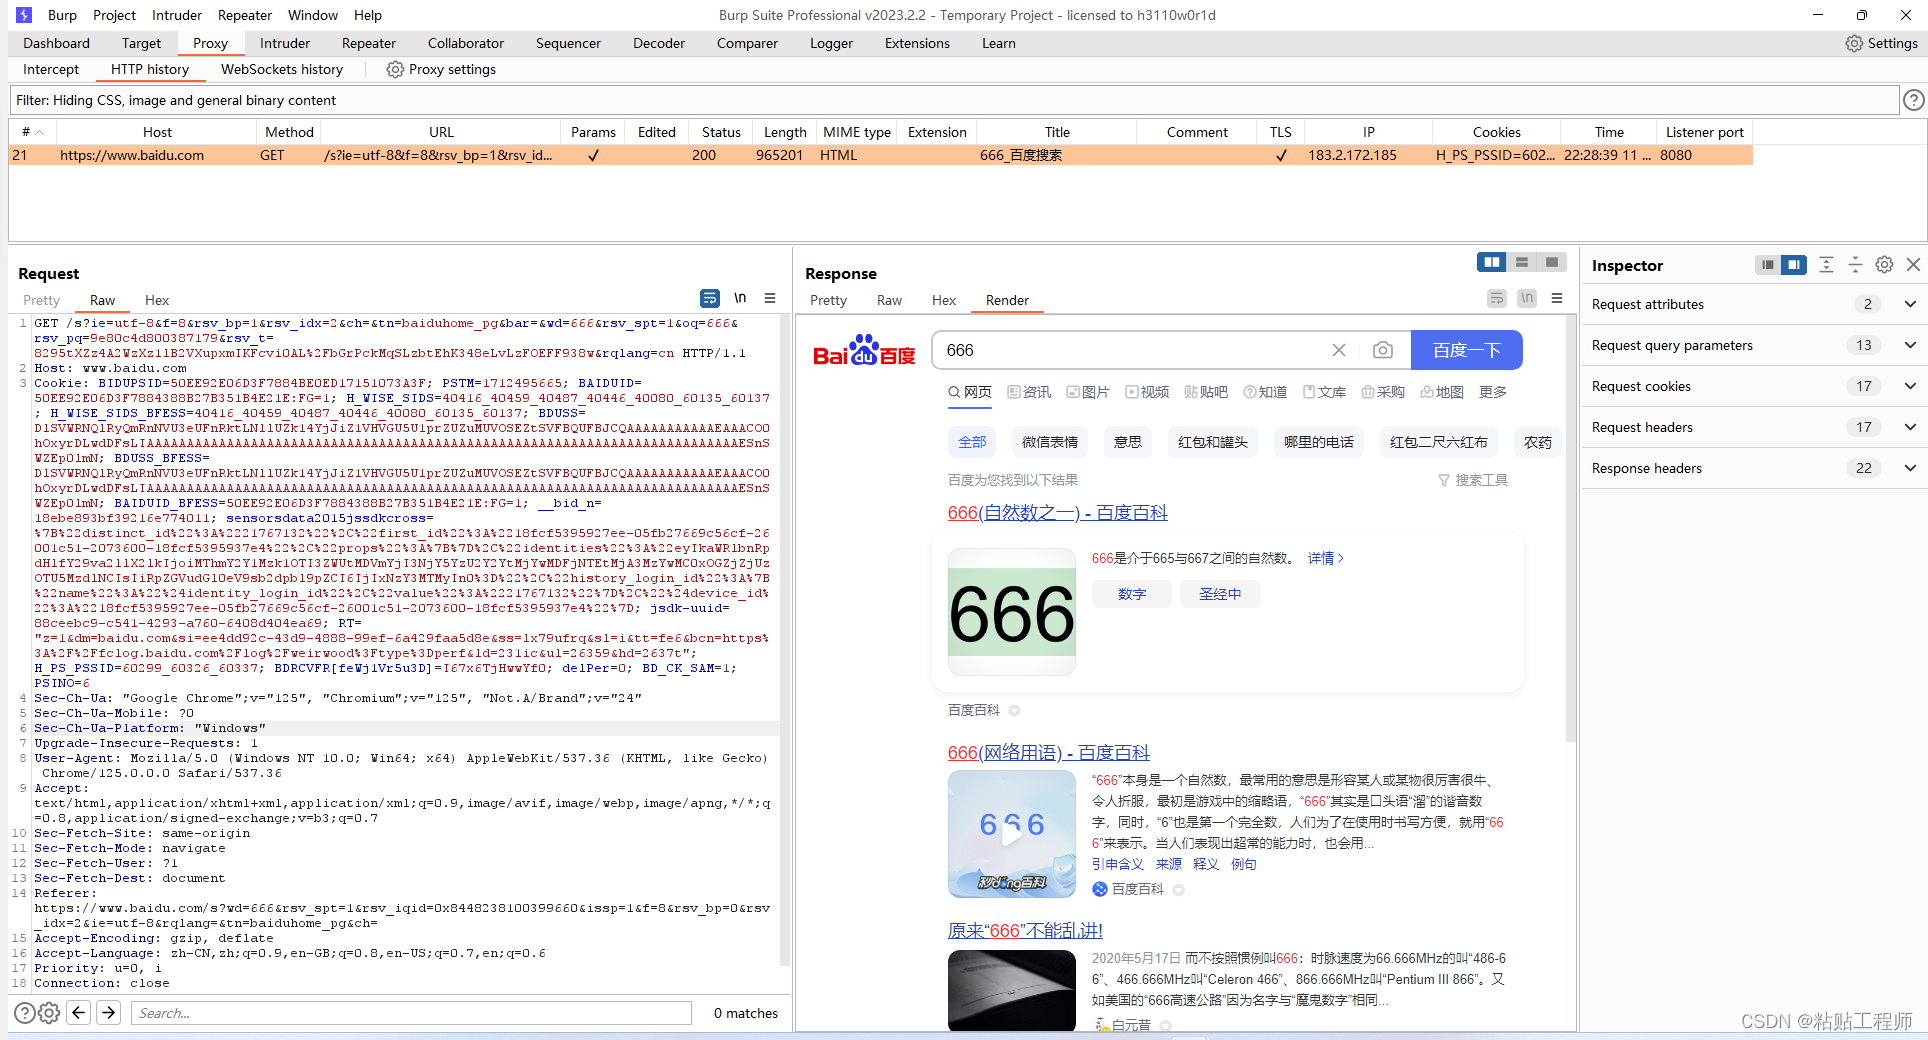Open the Inspector settings gear
The height and width of the screenshot is (1040, 1928).
(x=1885, y=265)
